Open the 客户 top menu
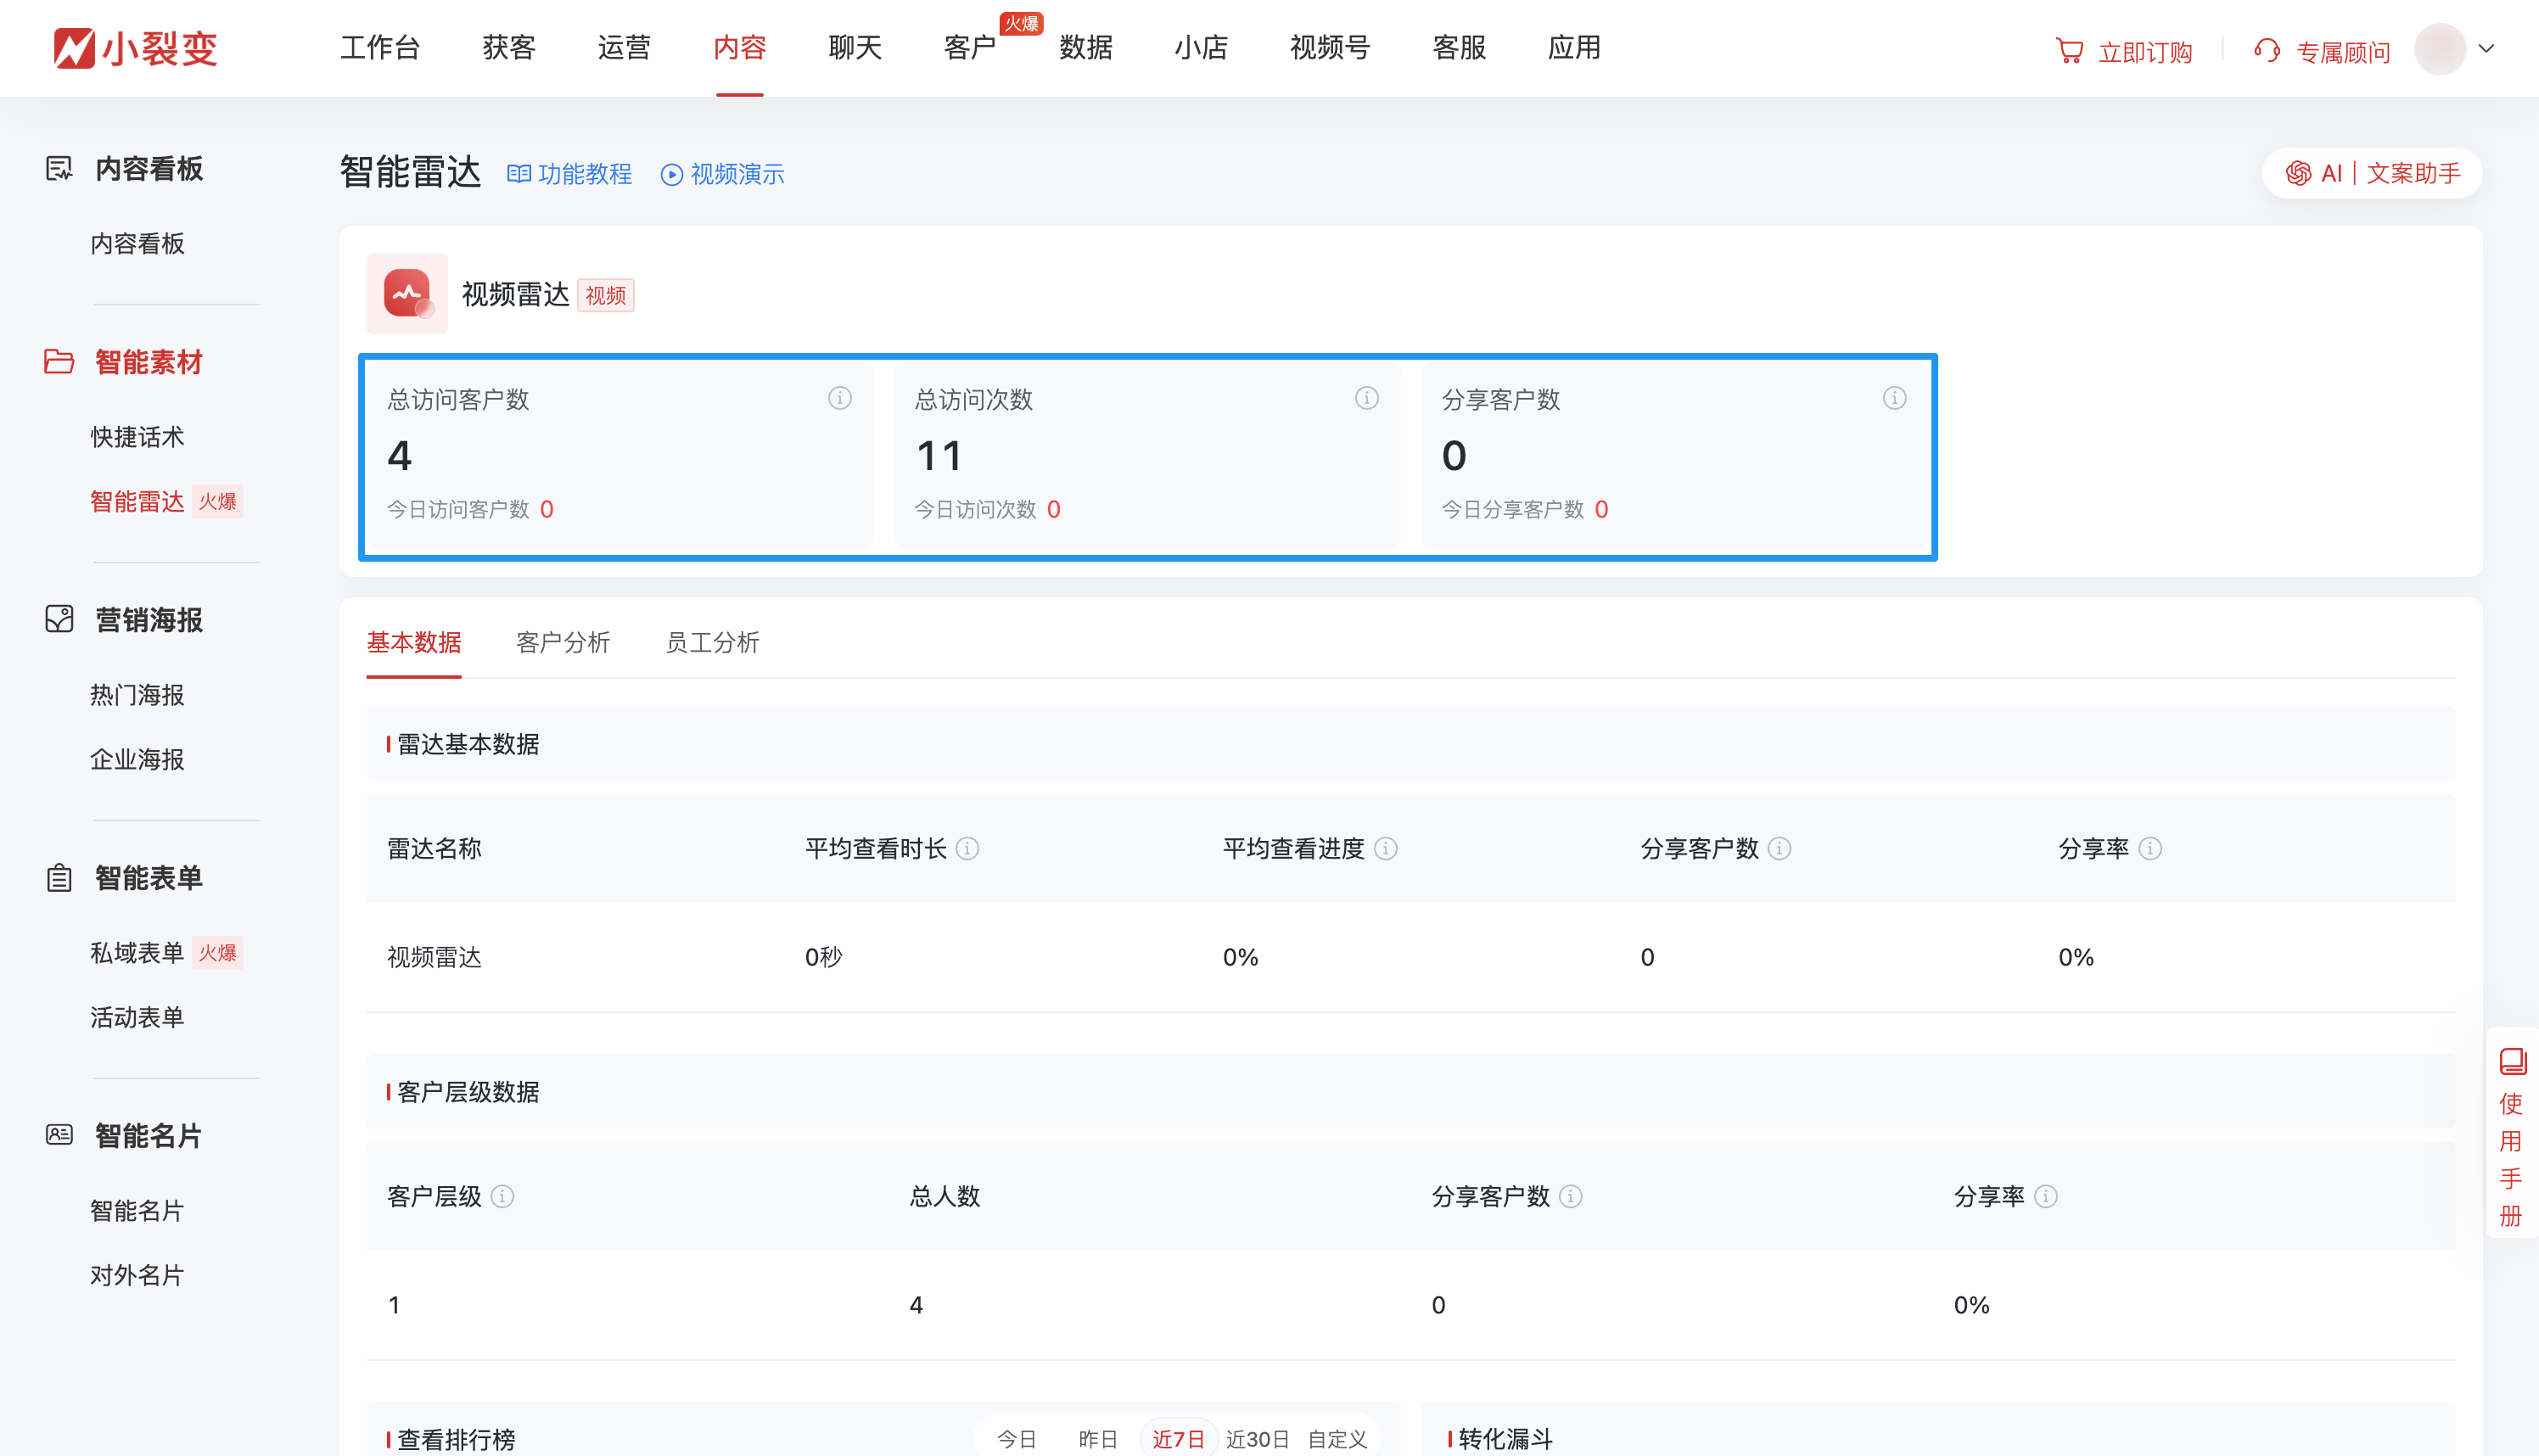This screenshot has width=2539, height=1456. coord(970,48)
